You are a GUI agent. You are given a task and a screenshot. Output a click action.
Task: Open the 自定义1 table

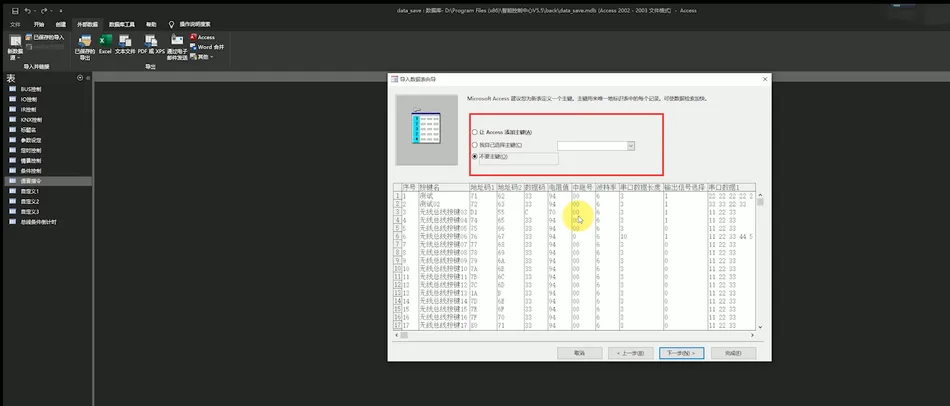30,191
